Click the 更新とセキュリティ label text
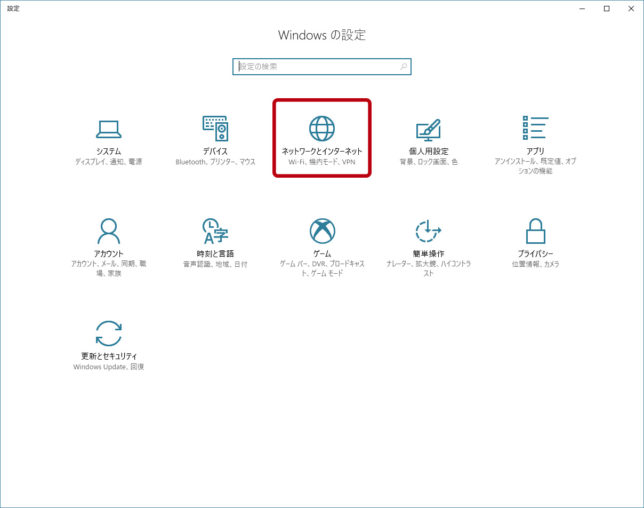Image resolution: width=644 pixels, height=508 pixels. coord(108,356)
